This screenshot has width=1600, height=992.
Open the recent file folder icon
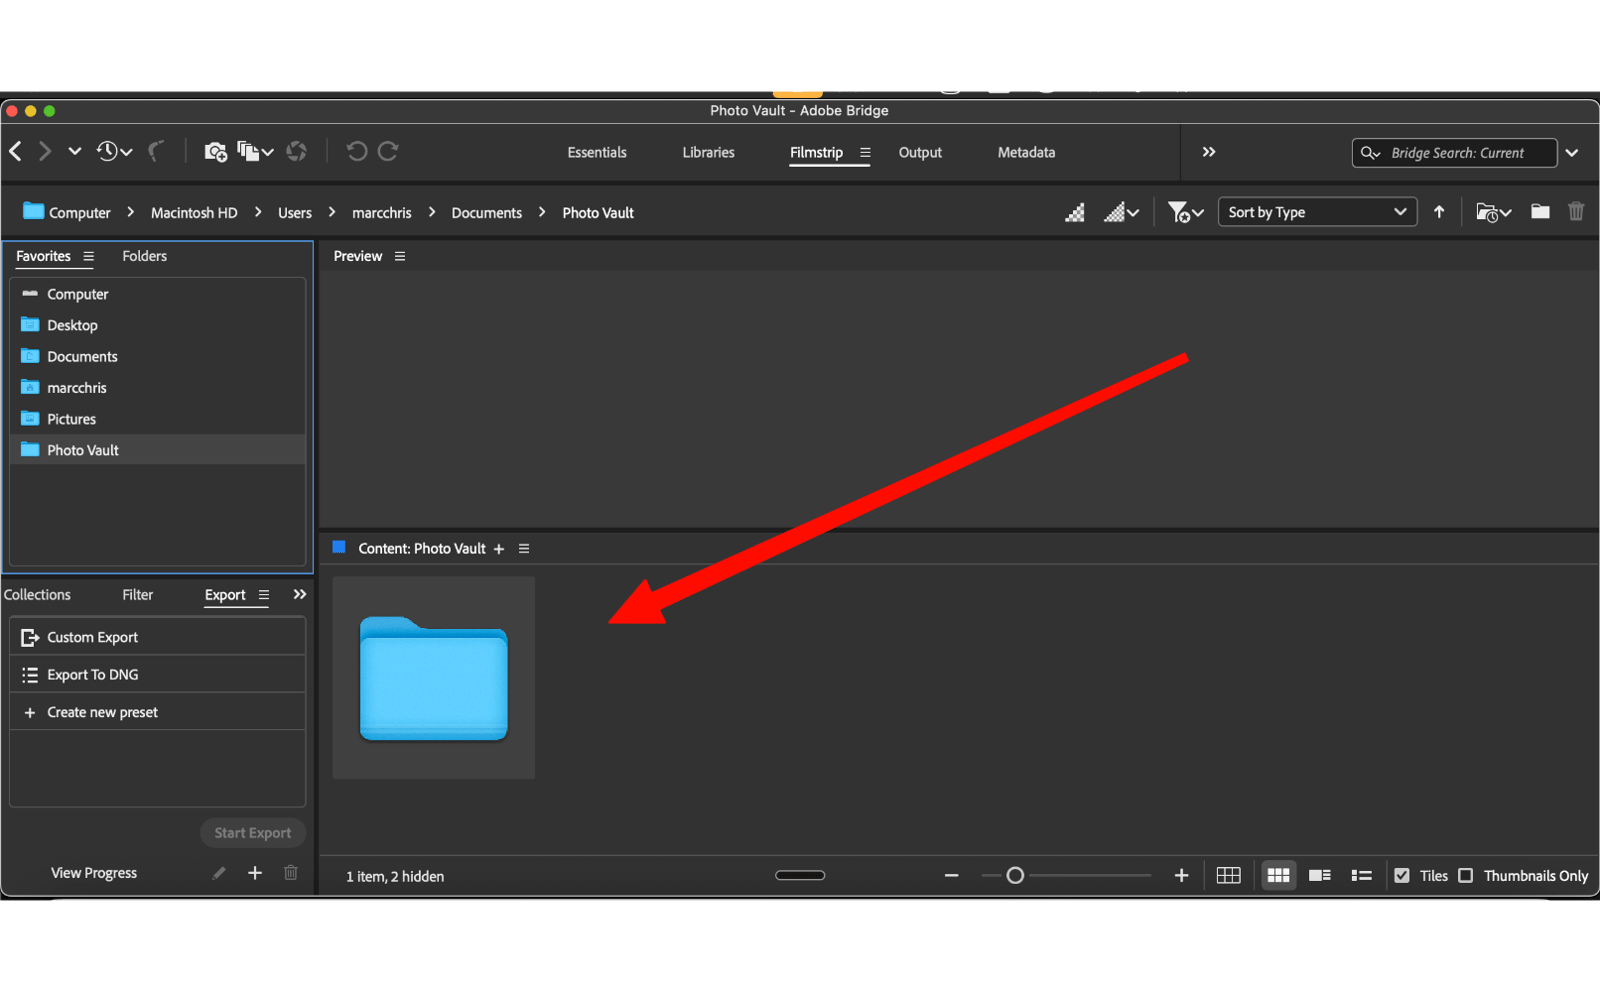[x=1493, y=212]
